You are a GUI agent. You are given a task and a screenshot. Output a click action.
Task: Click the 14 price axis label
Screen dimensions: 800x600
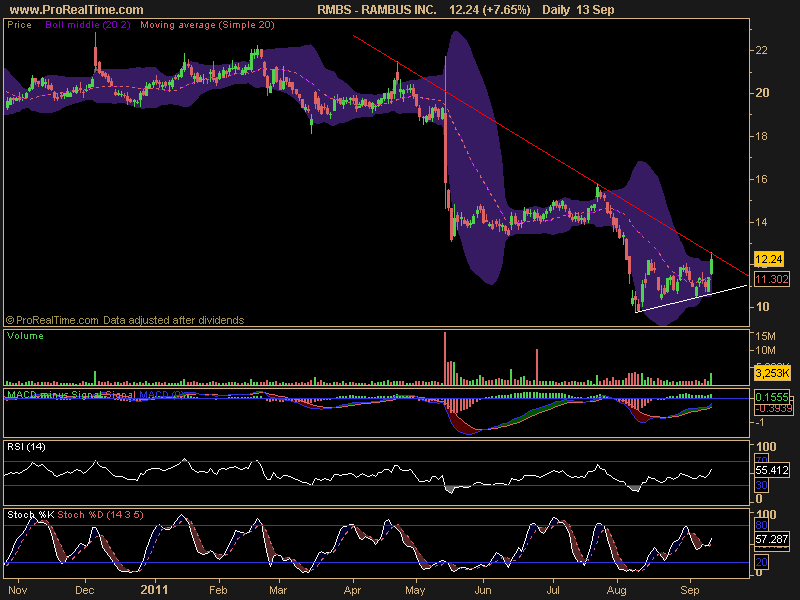click(x=762, y=222)
